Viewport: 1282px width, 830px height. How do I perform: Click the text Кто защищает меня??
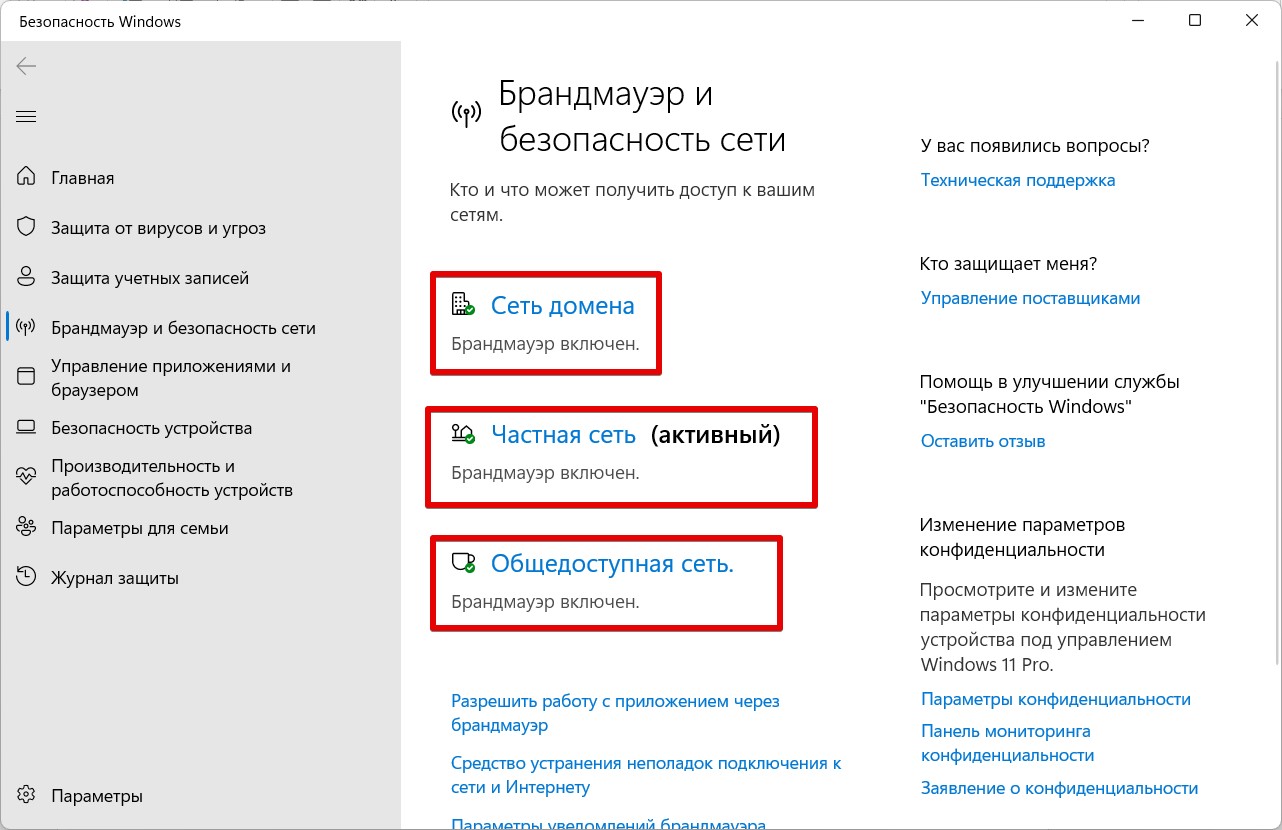[1008, 264]
